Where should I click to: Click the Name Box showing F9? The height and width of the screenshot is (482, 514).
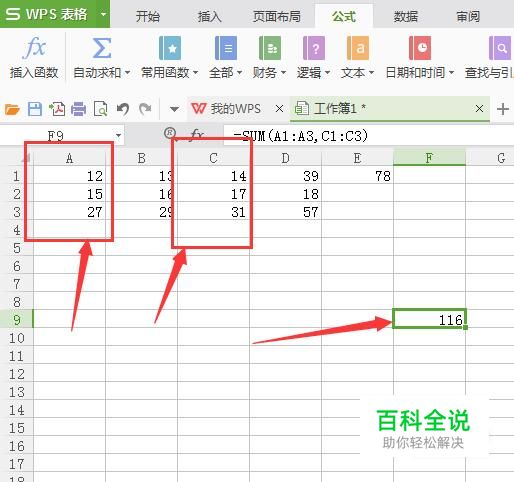[x=56, y=136]
